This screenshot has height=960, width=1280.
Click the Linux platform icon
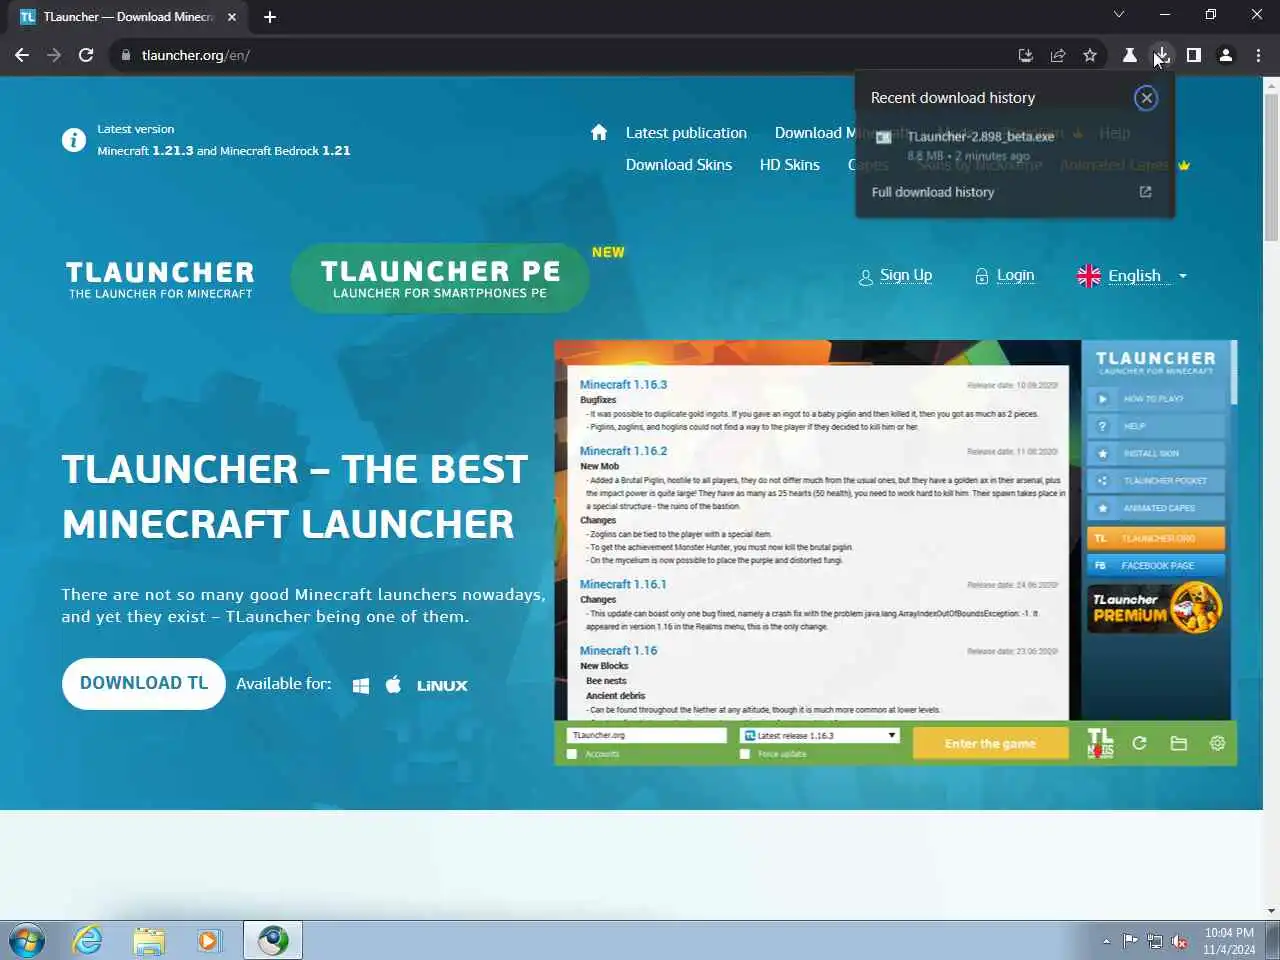[x=442, y=685]
